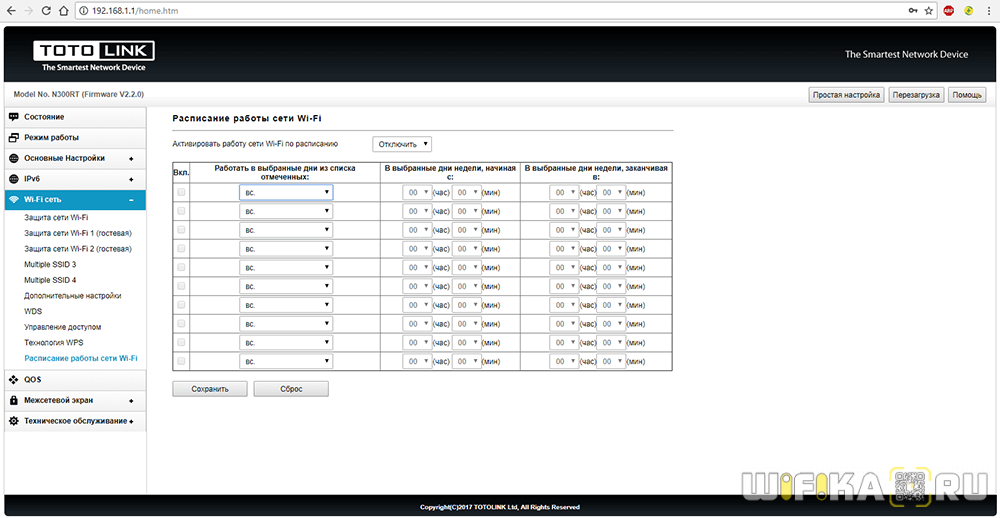Click the "Сохранить" button
This screenshot has width=1000, height=518.
210,389
